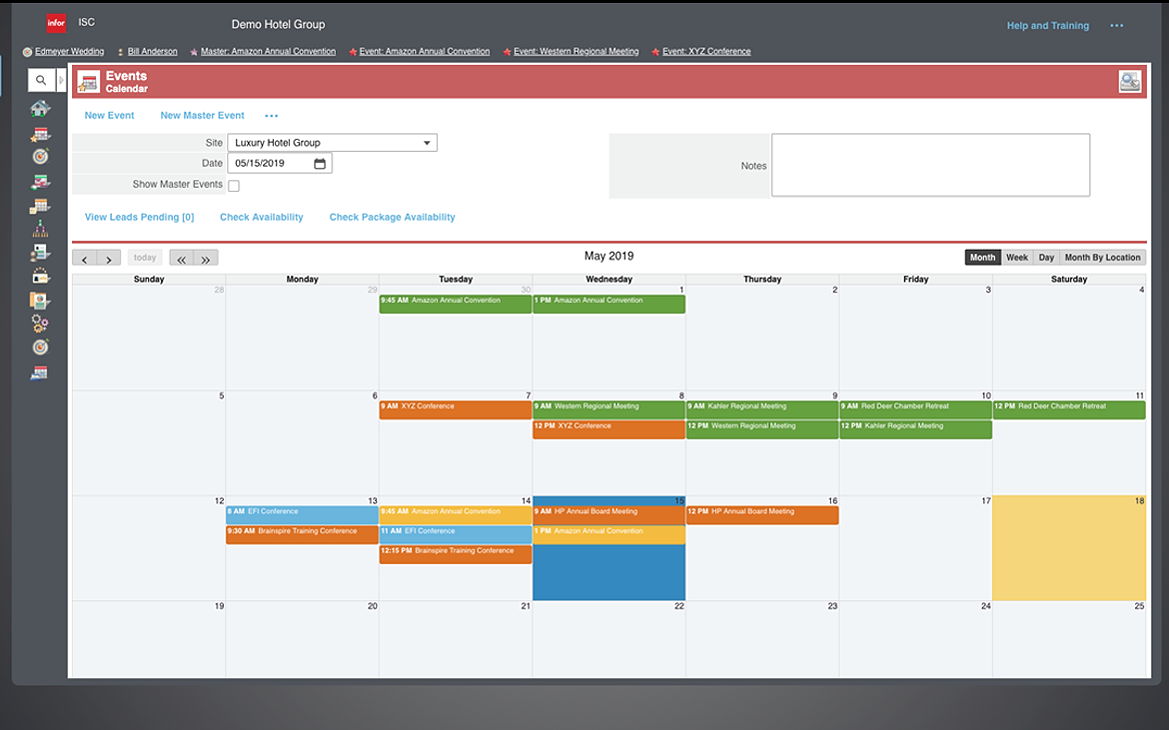Switch to Week view
This screenshot has width=1169, height=730.
pos(1017,257)
